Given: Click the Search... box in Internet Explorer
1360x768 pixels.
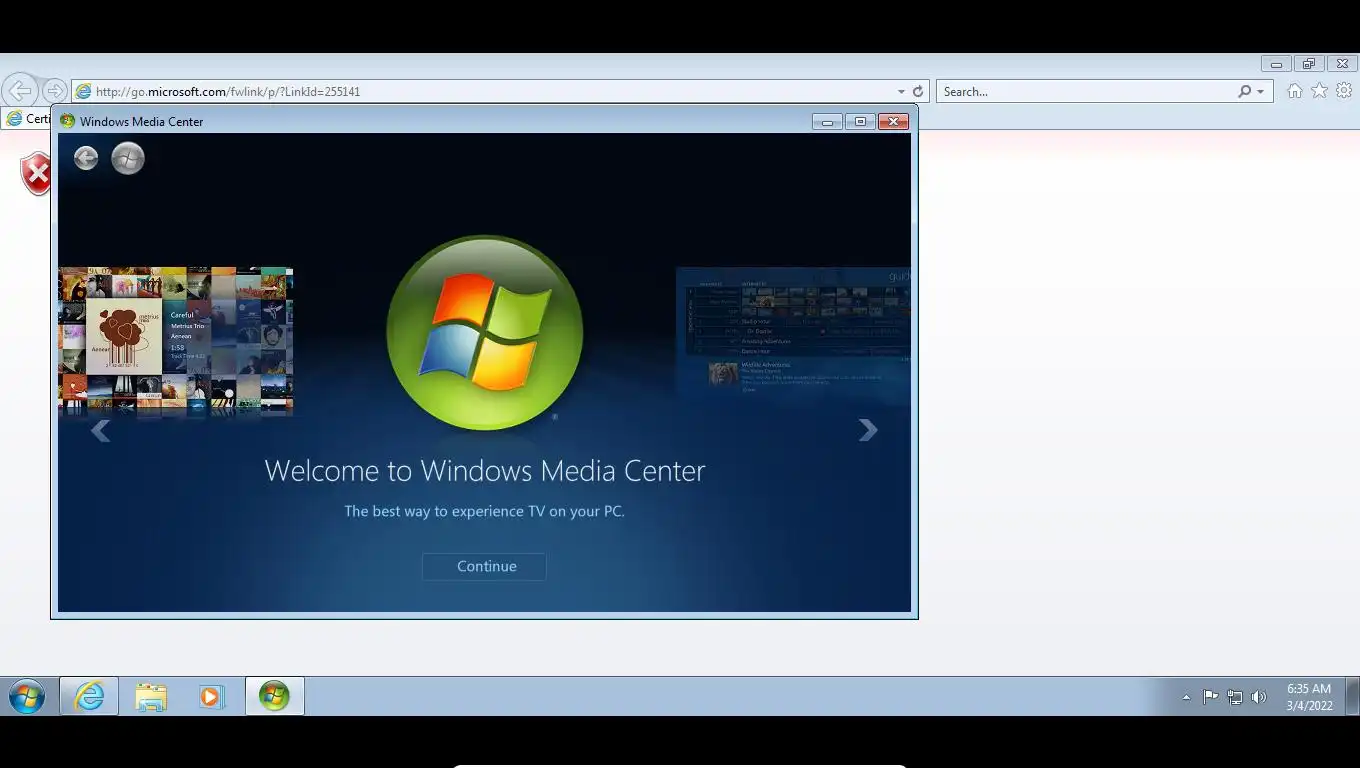Looking at the screenshot, I should [1085, 91].
